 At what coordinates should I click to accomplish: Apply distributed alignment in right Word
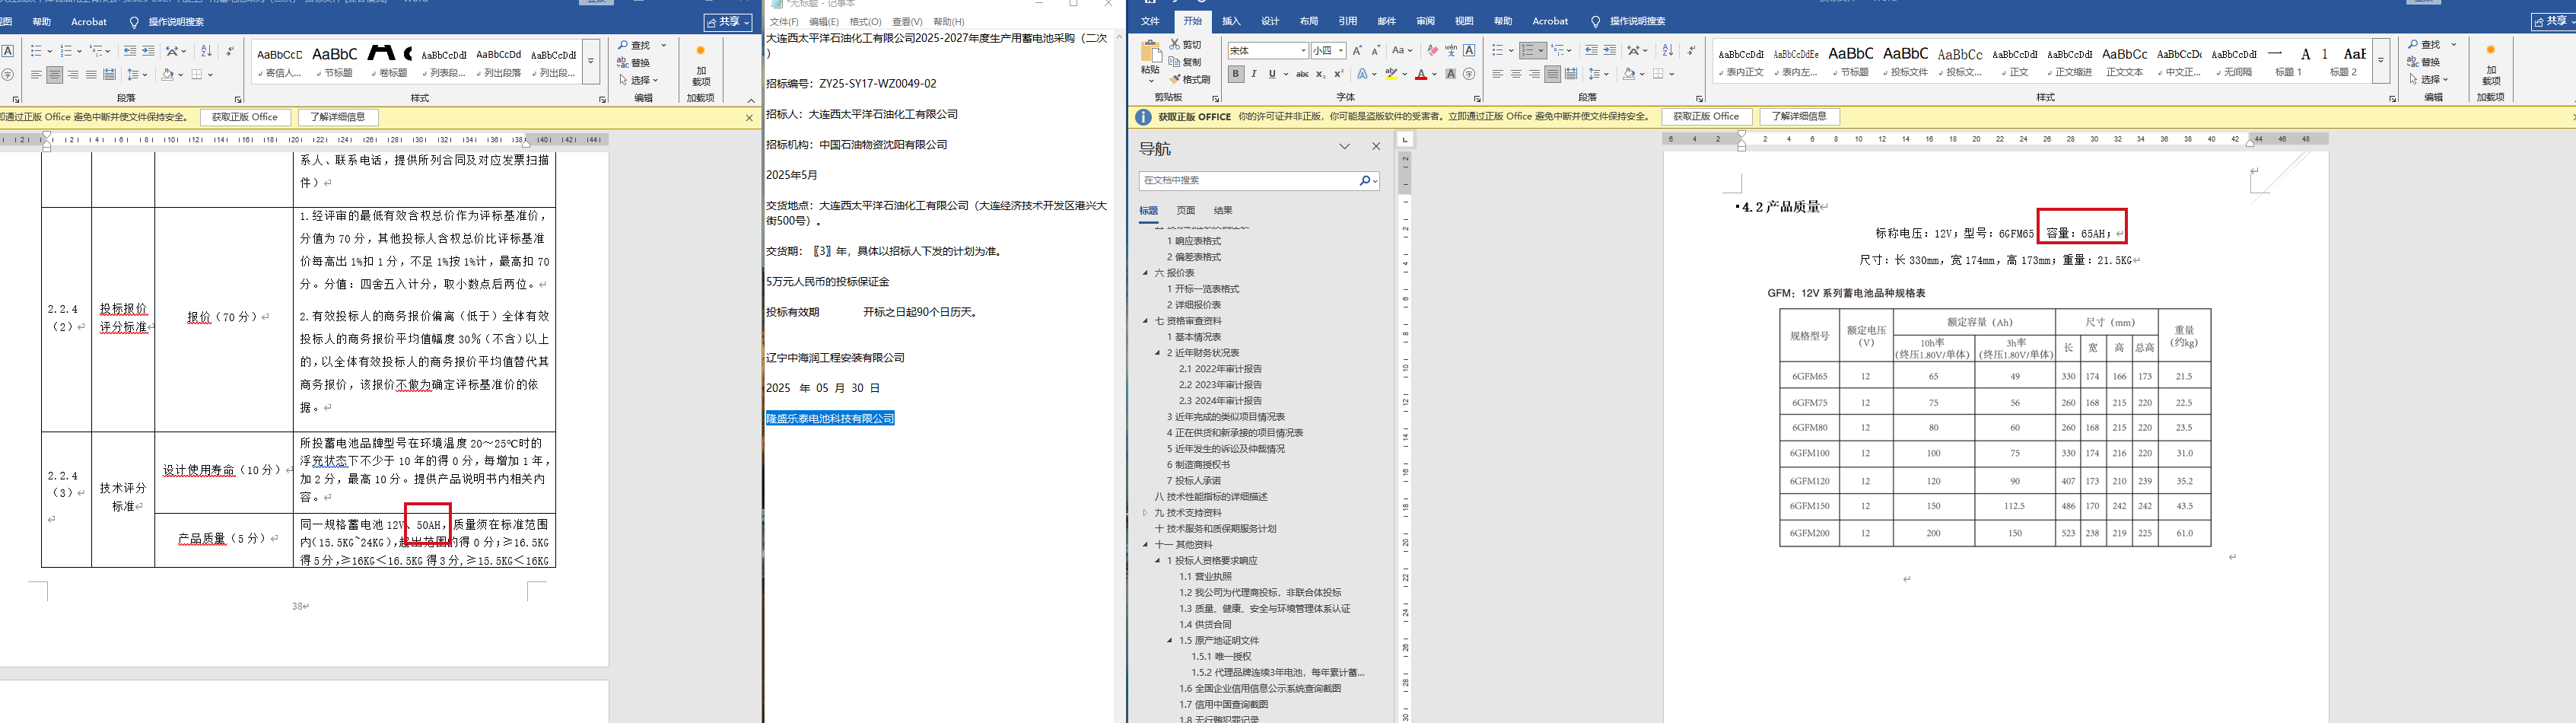[x=1571, y=74]
